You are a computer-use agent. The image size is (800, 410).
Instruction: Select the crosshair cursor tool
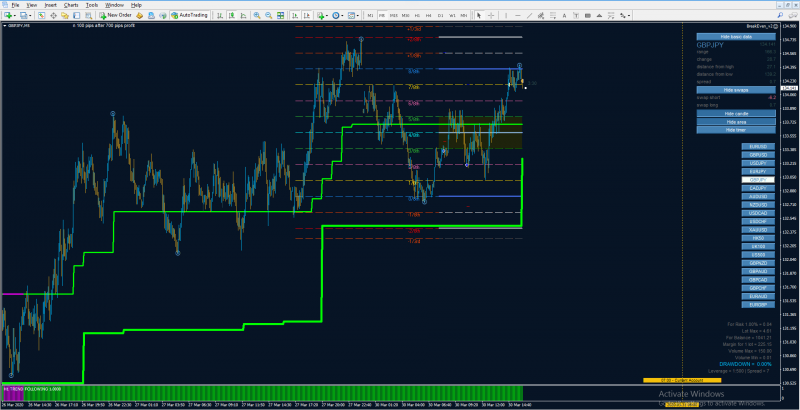pos(491,15)
